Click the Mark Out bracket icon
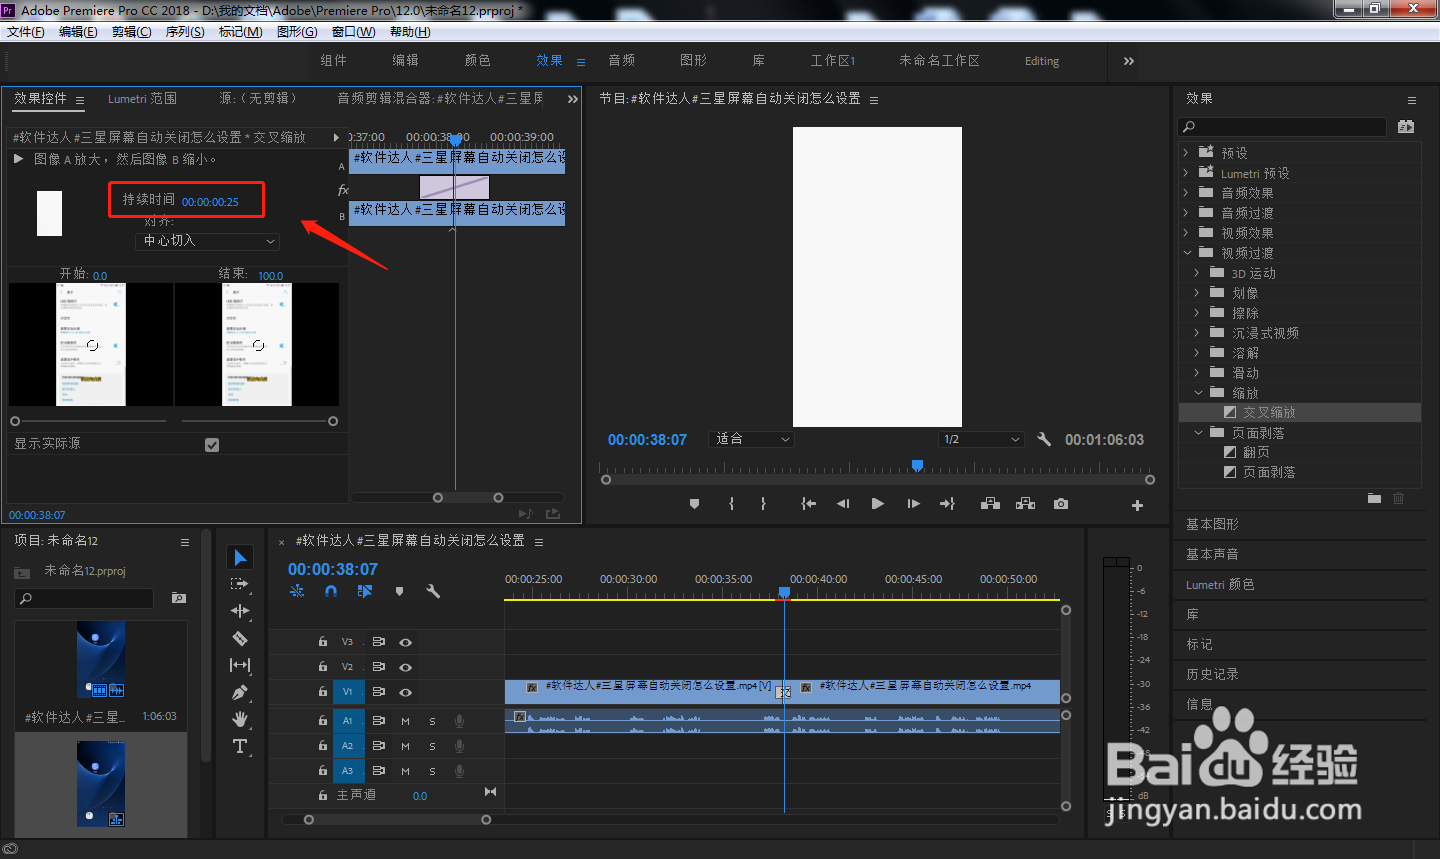This screenshot has width=1440, height=859. coord(763,504)
